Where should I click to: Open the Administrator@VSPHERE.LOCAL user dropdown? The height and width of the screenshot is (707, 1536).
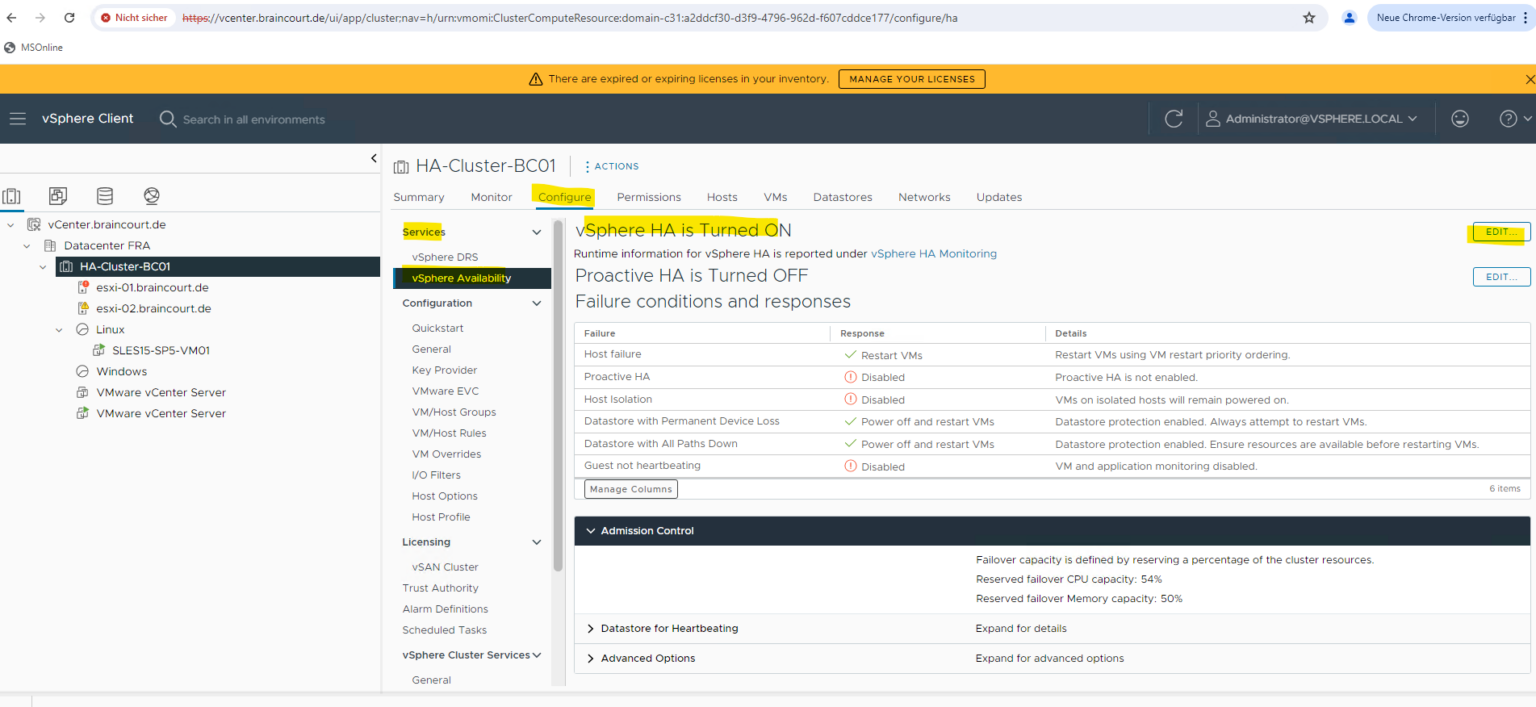1311,119
